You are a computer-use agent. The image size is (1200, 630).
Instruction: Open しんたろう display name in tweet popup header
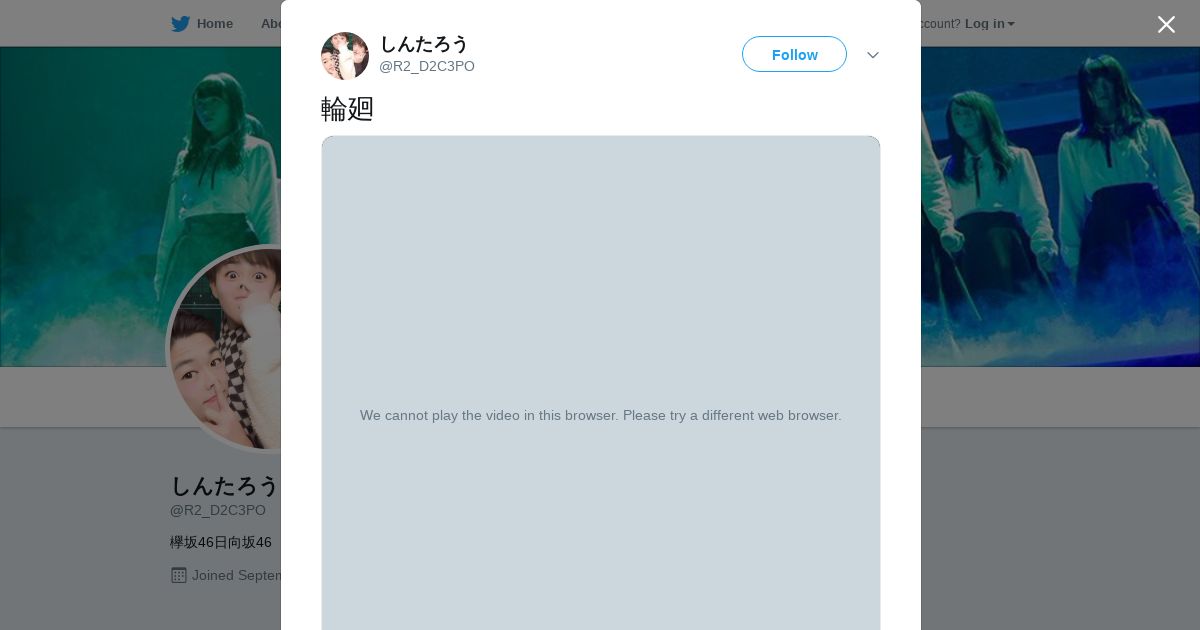point(424,44)
